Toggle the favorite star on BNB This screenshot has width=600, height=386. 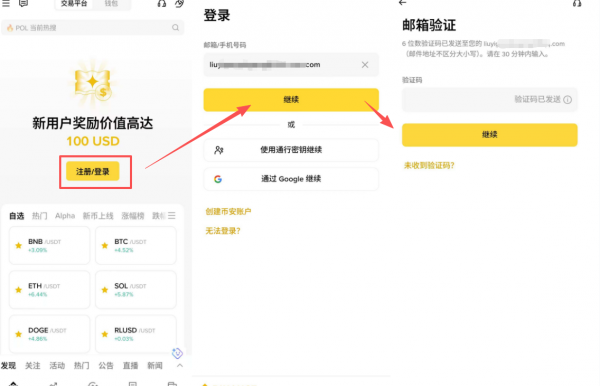pyautogui.click(x=18, y=246)
